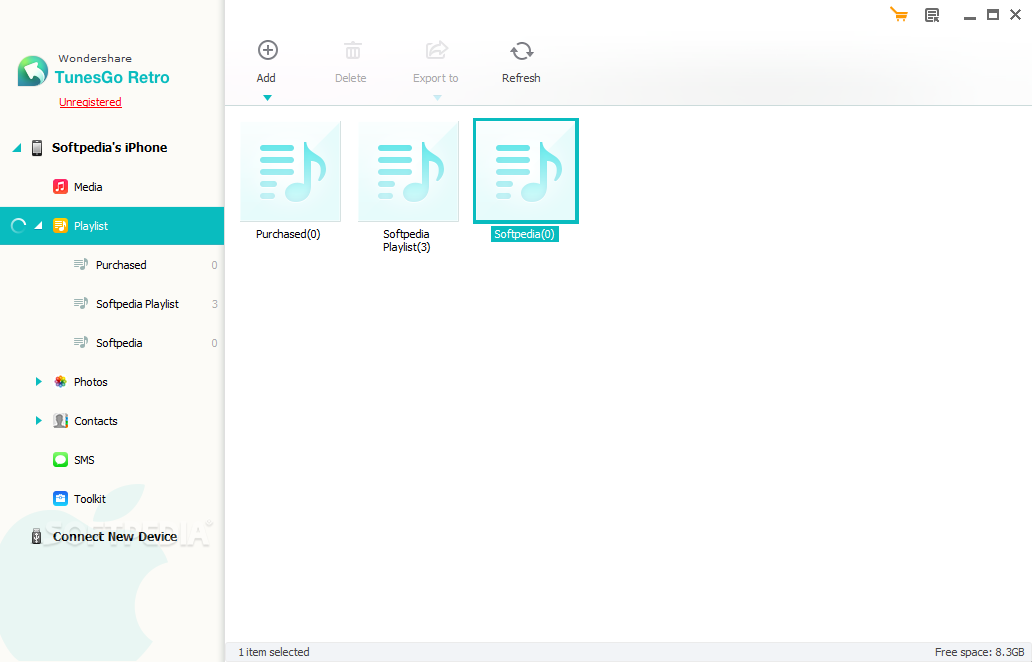Click the Purchased count 0 in sidebar
Screen dimensions: 1032x662
tap(215, 265)
